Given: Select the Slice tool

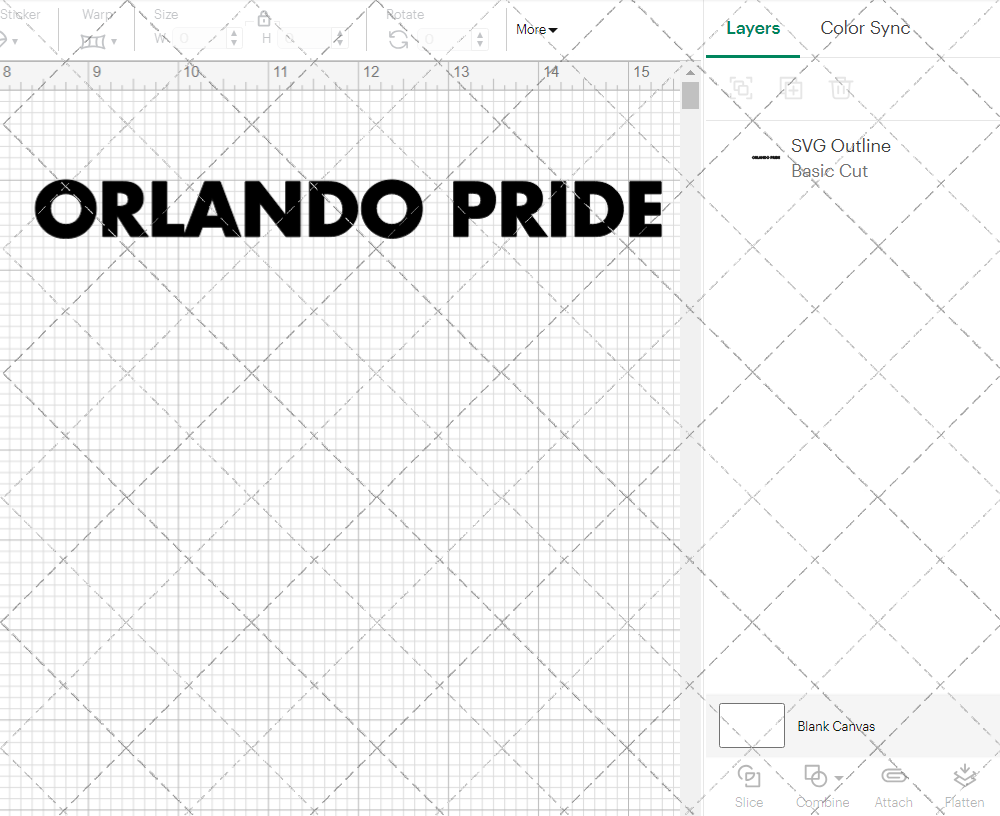Looking at the screenshot, I should (x=748, y=785).
